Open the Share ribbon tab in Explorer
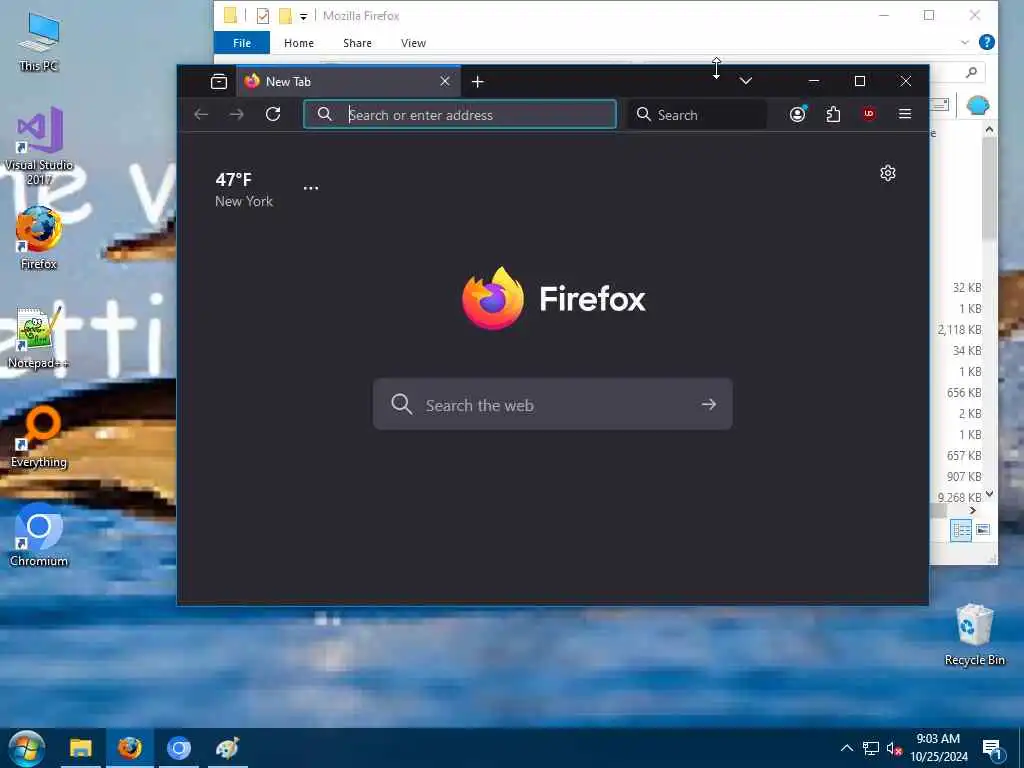 pyautogui.click(x=357, y=43)
